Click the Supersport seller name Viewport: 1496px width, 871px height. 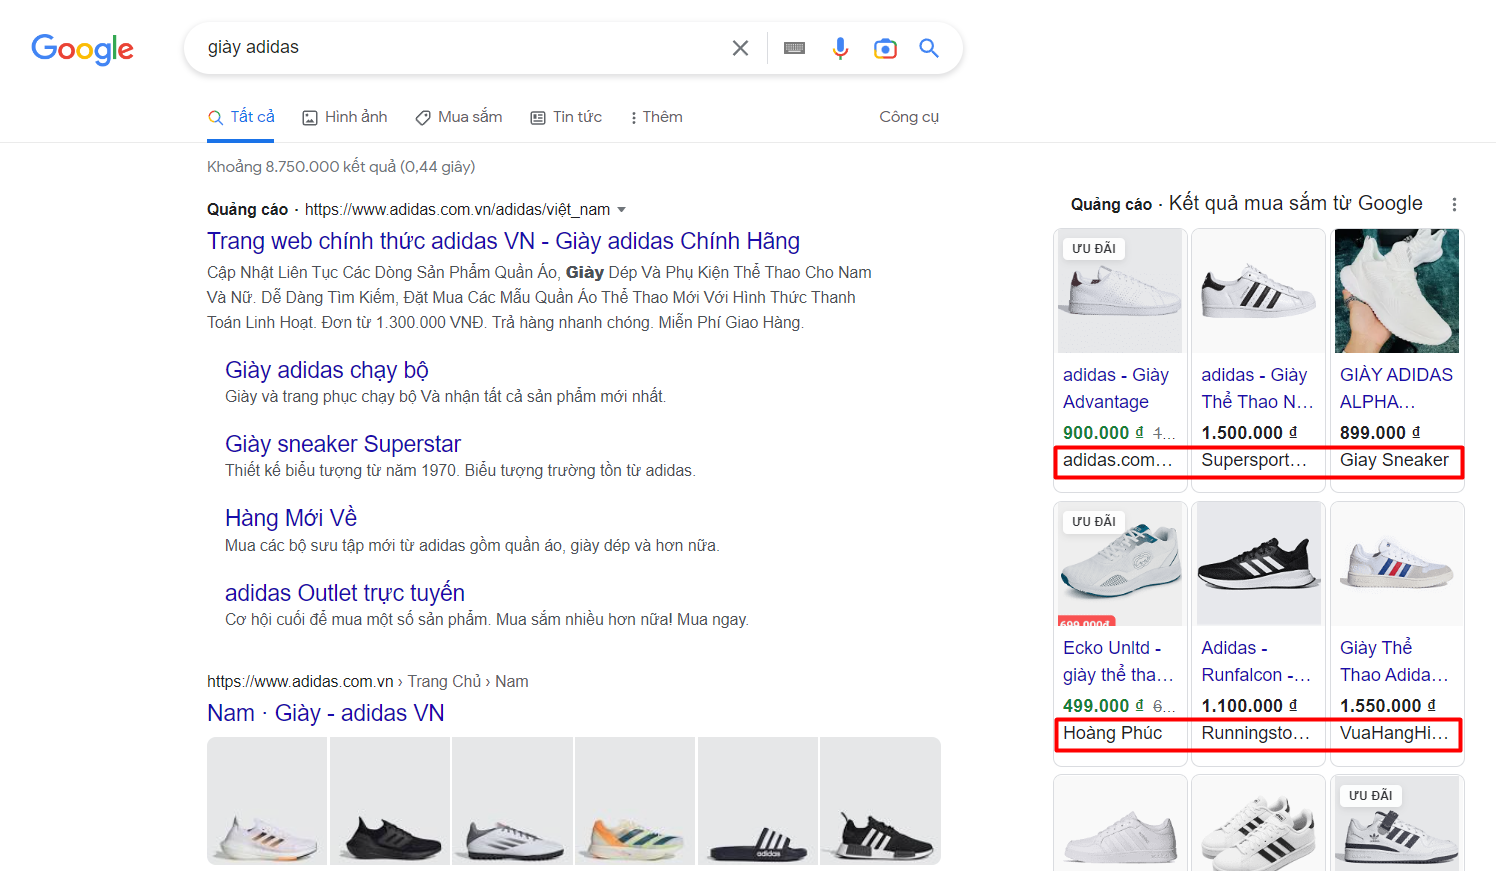click(1254, 460)
